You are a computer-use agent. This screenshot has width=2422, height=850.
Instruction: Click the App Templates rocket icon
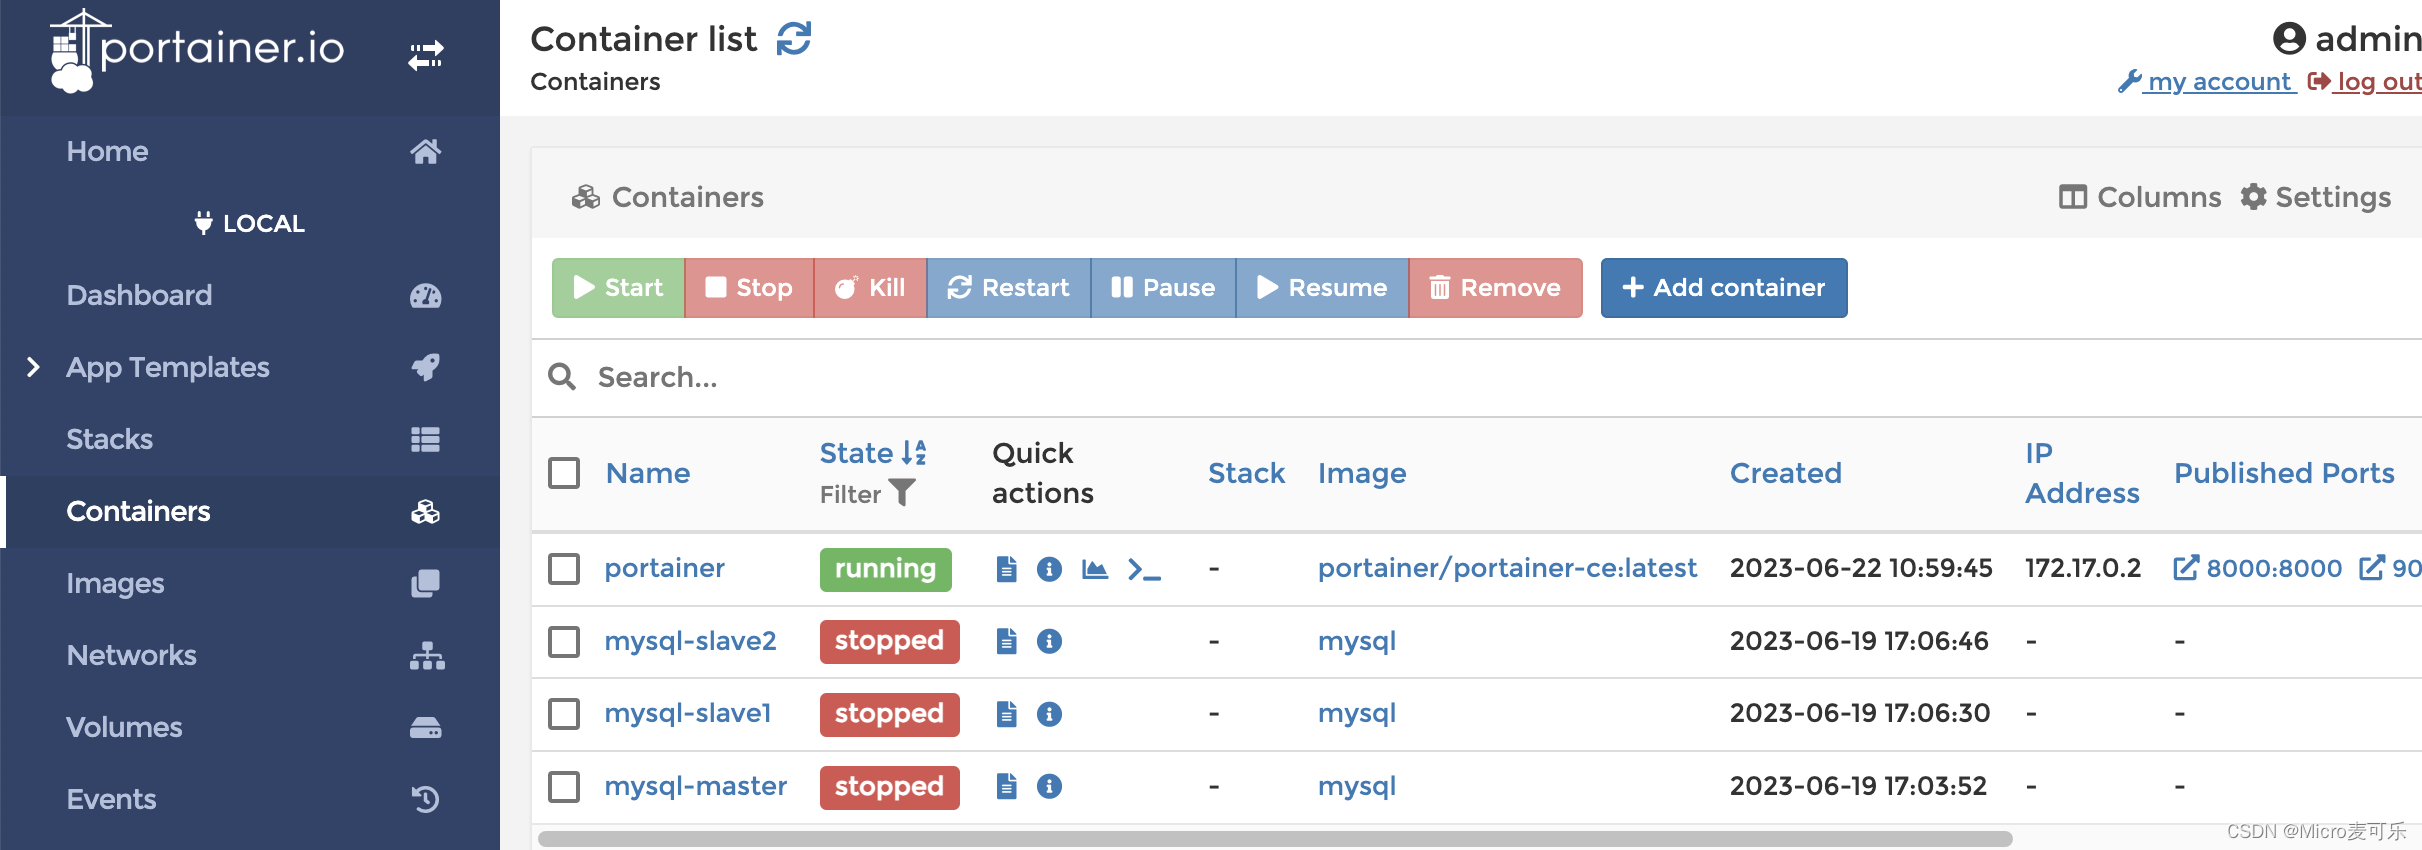pos(426,367)
